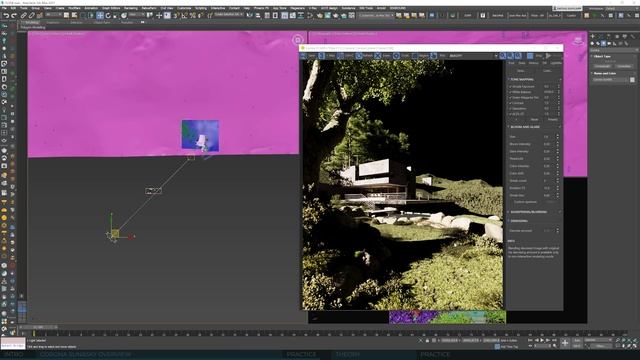Open the Hierarchy tab in command panel
The width and height of the screenshot is (640, 360).
[x=609, y=37]
